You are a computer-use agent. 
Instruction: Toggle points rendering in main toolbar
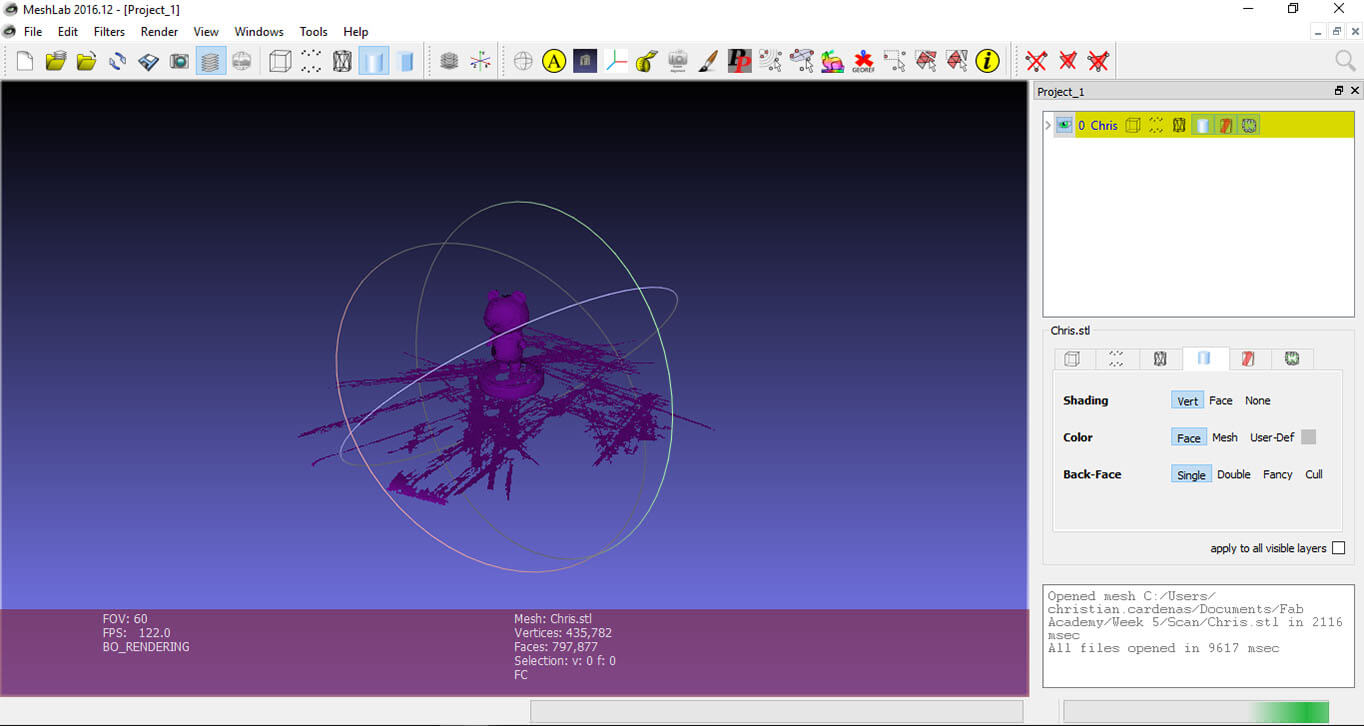click(x=312, y=61)
